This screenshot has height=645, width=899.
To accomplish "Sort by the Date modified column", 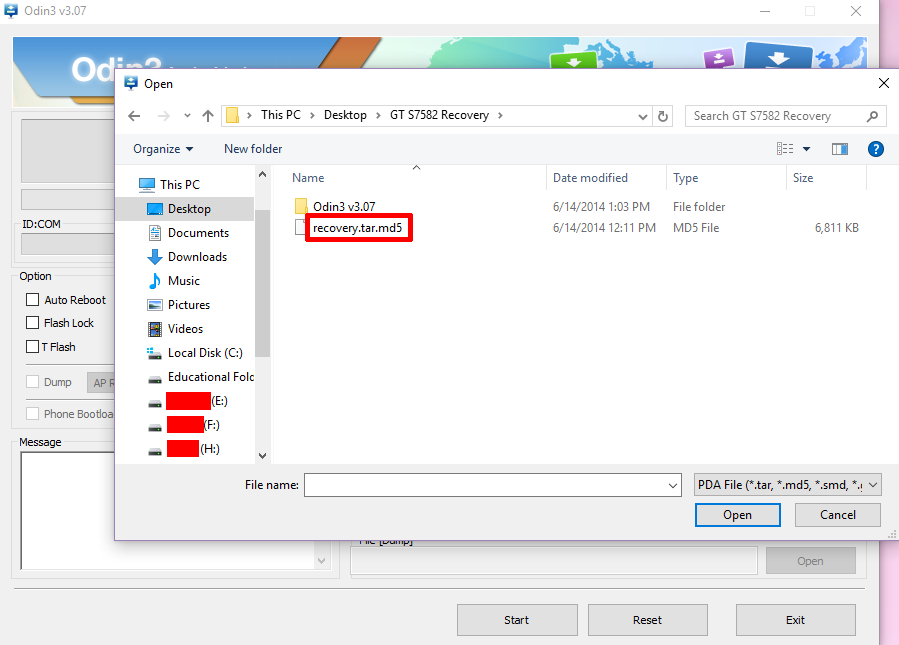I will (590, 178).
